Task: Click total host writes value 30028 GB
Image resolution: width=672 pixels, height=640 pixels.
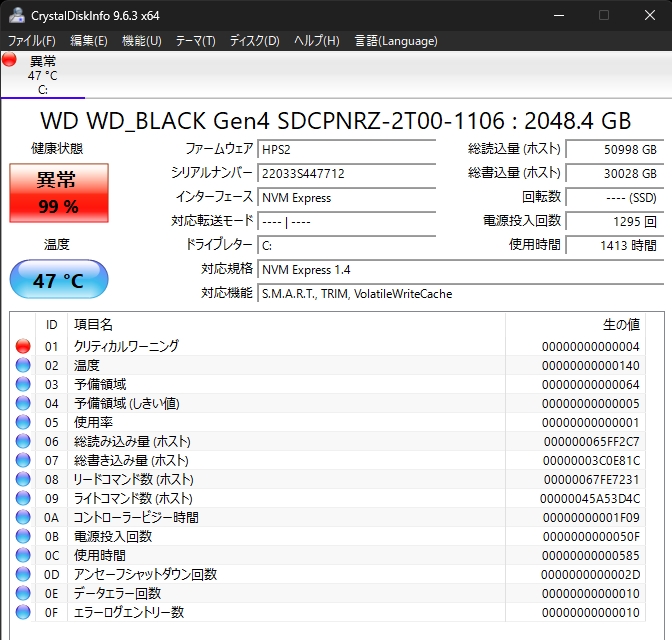Action: click(615, 173)
